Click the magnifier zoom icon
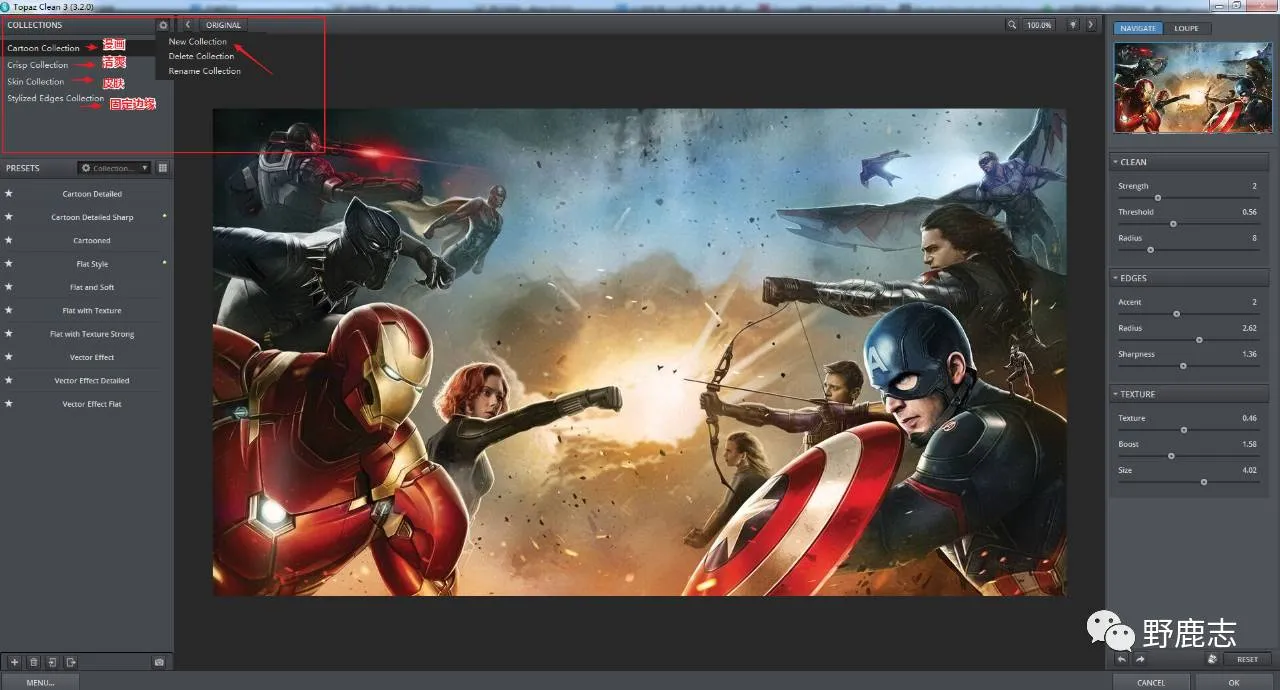 pos(1012,25)
